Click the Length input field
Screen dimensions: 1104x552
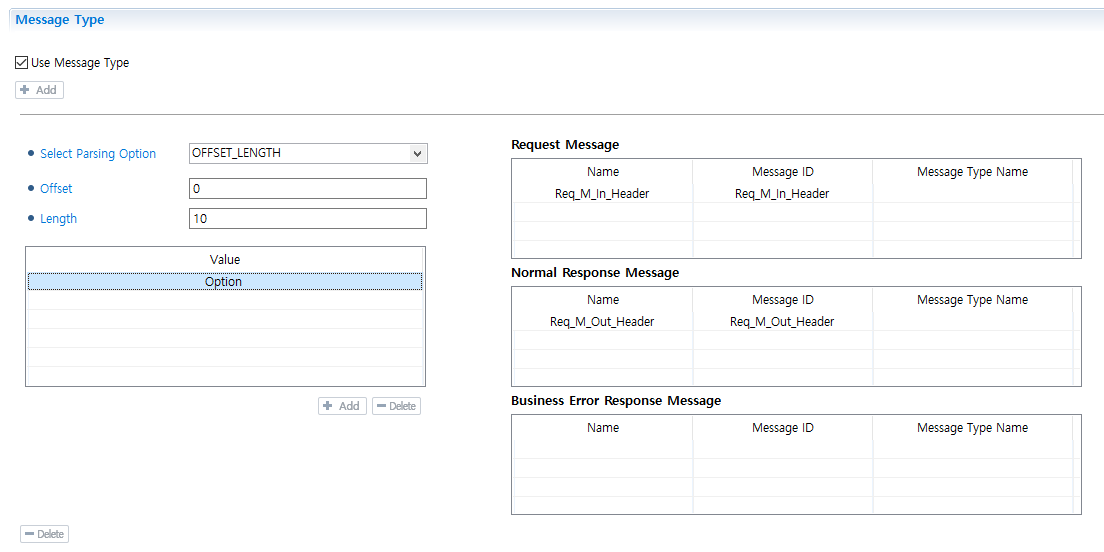(308, 218)
